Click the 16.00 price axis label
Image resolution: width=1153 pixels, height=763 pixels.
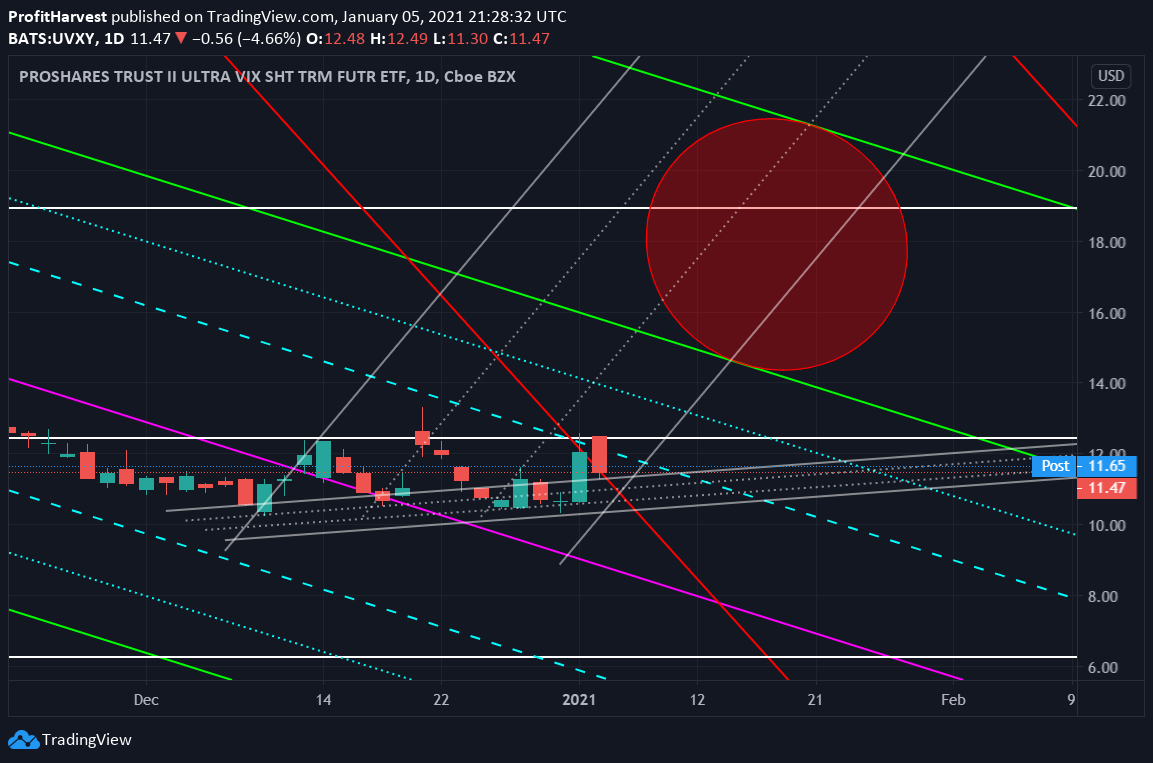1107,313
